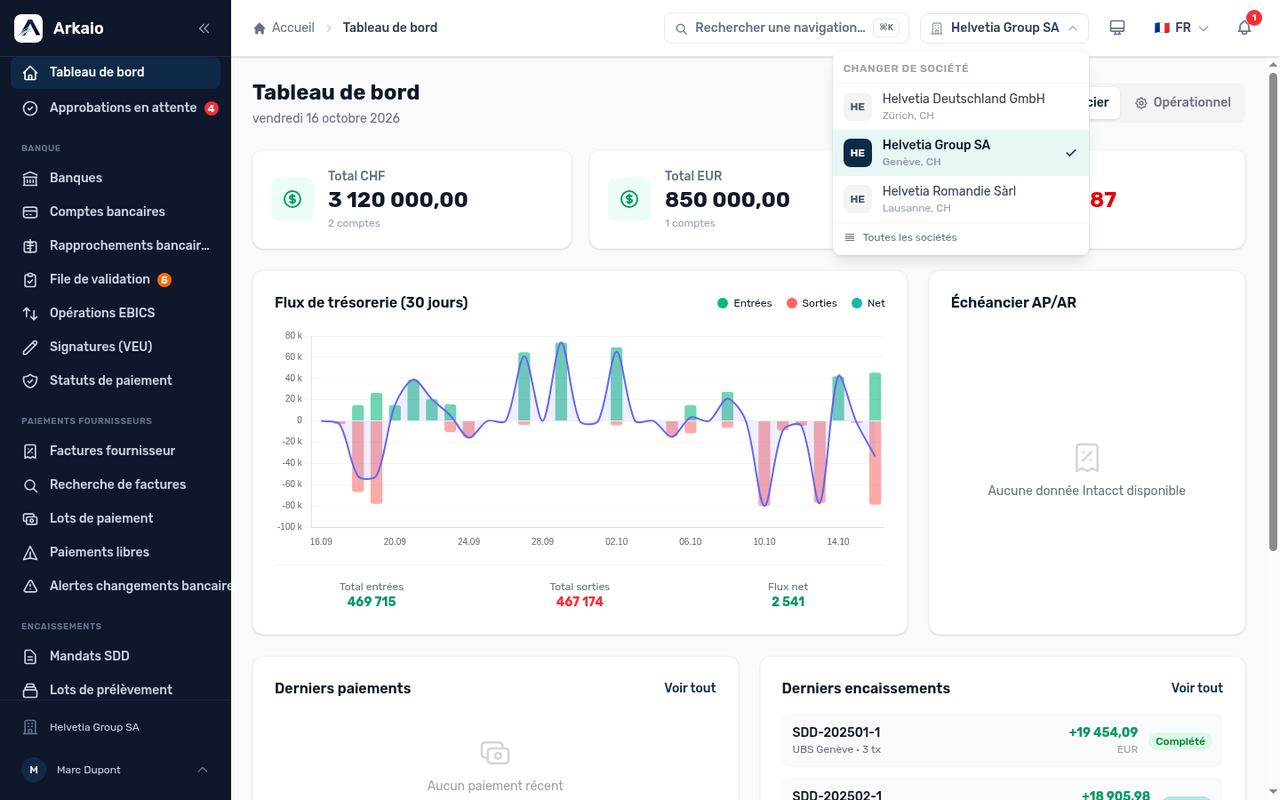Viewport: 1280px width, 800px height.
Task: Open the SDD-202501-1 encaissement row
Action: pos(1002,740)
